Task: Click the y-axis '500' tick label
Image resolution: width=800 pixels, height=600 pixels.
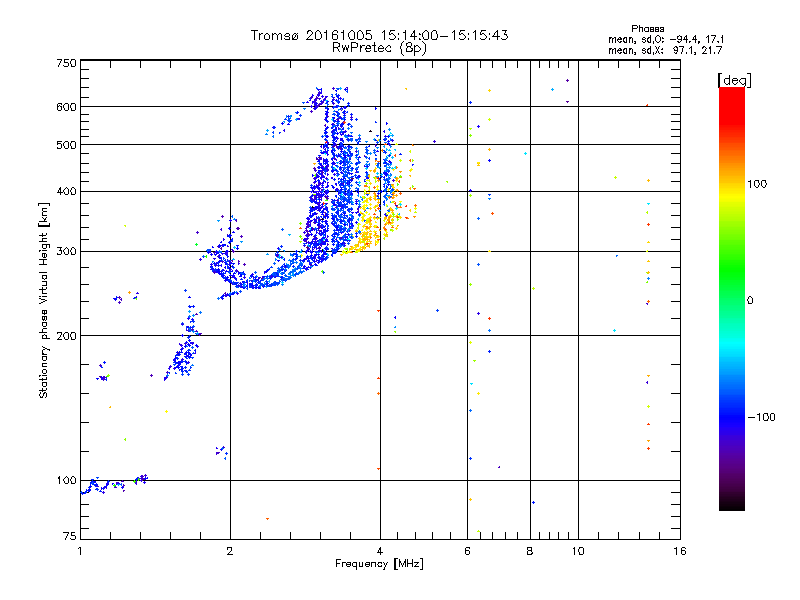Action: (66, 145)
